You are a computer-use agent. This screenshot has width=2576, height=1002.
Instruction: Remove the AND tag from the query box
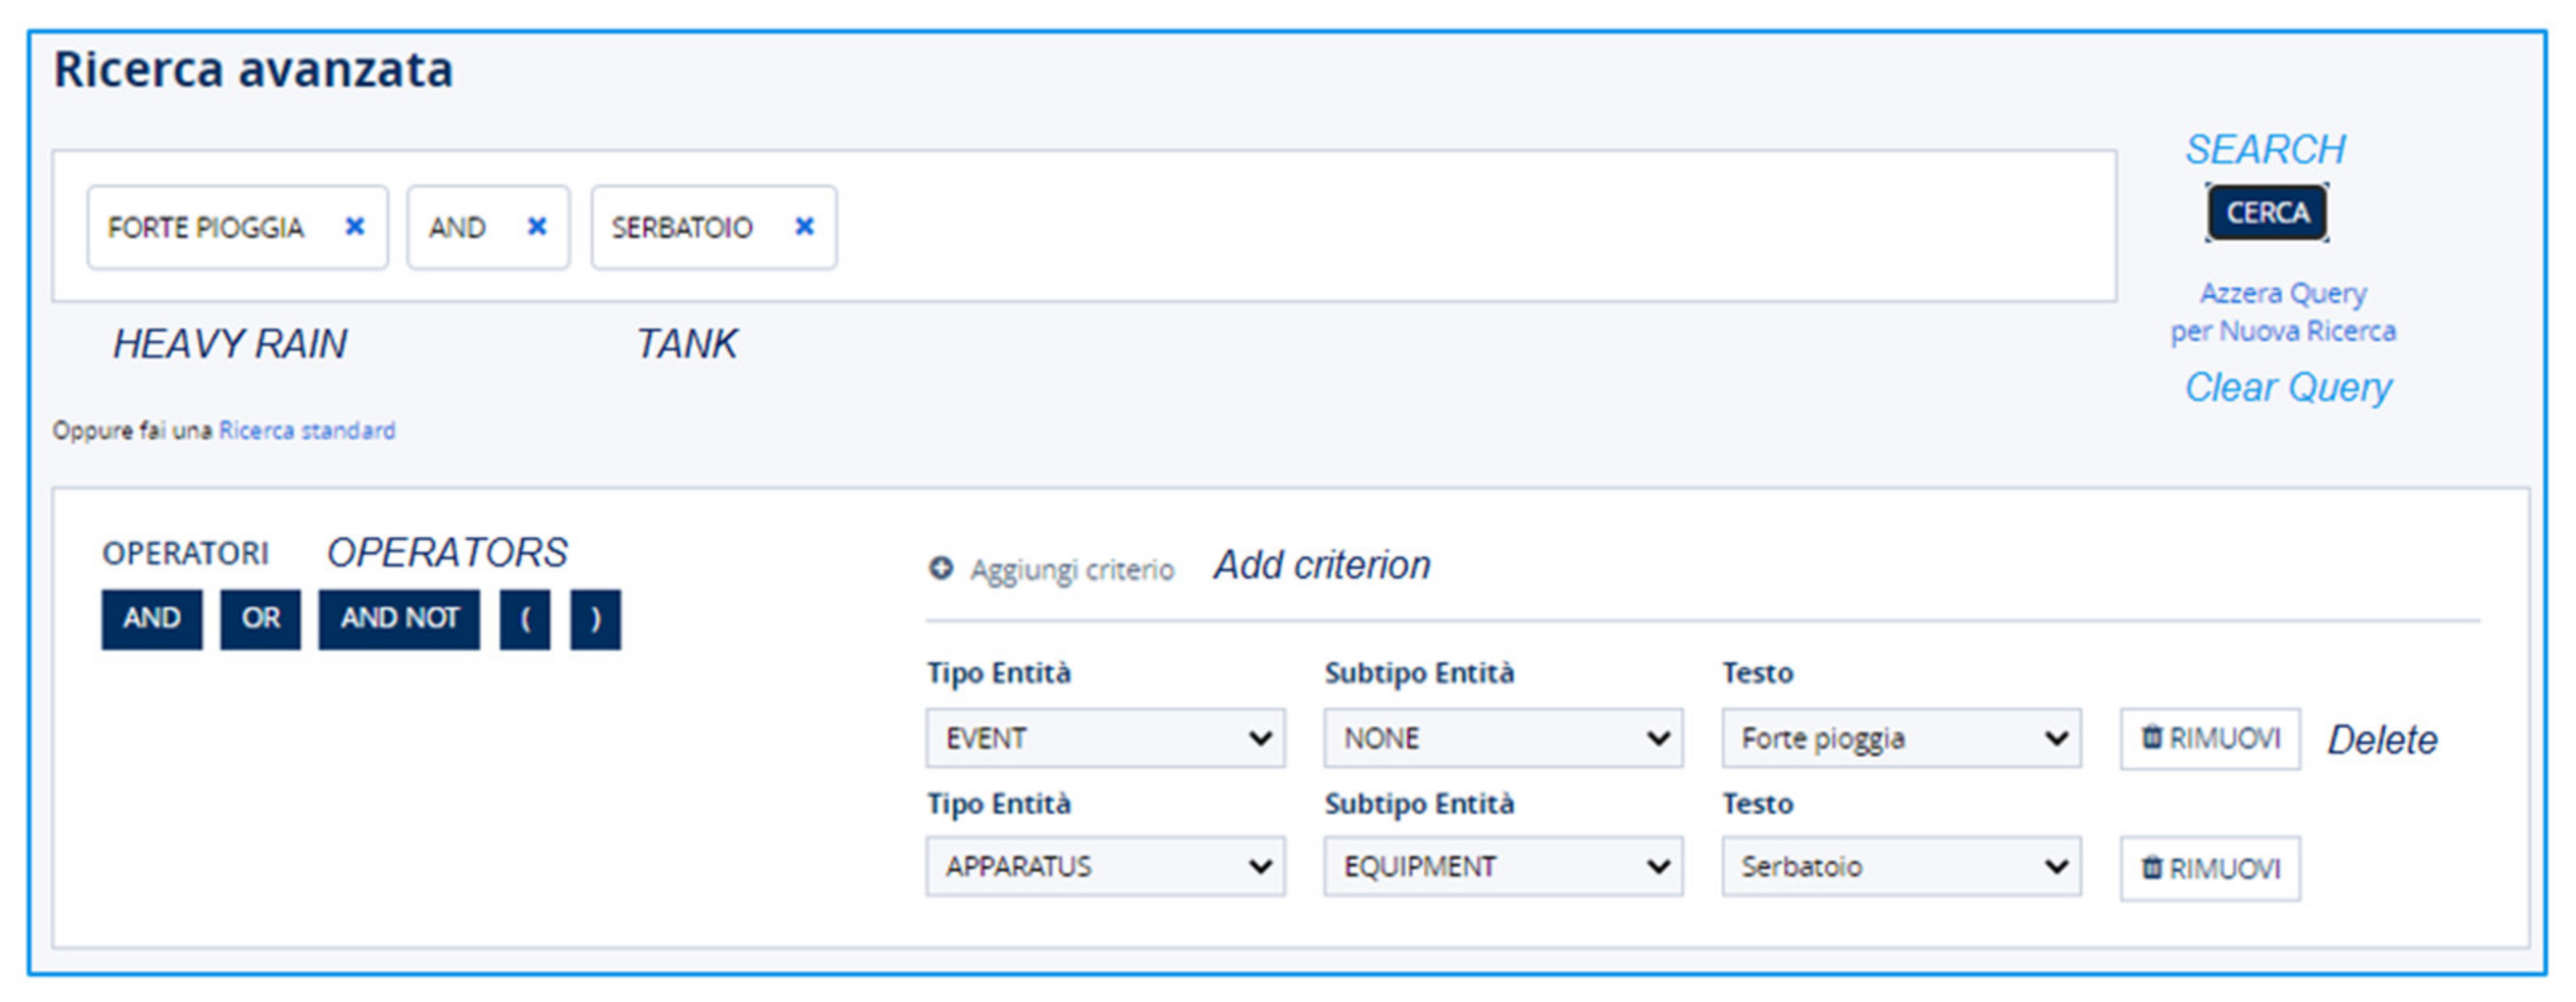coord(537,227)
